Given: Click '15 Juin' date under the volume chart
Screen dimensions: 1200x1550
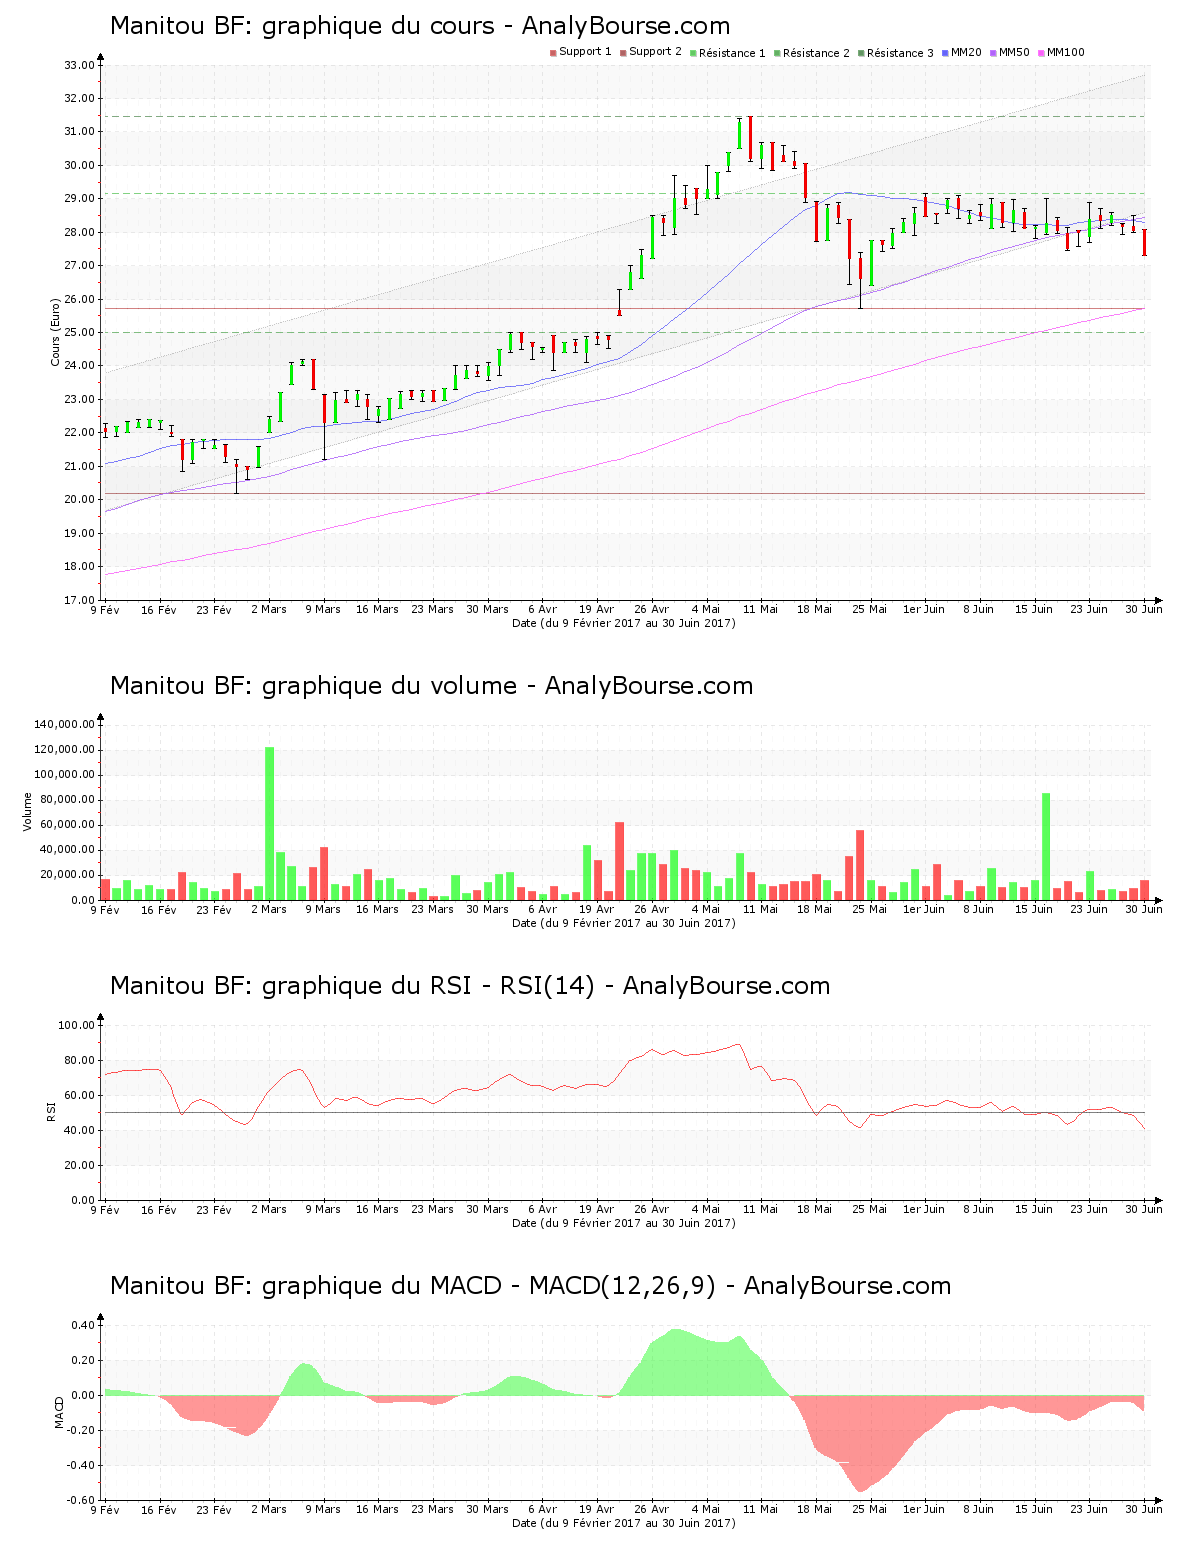Looking at the screenshot, I should click(1034, 909).
